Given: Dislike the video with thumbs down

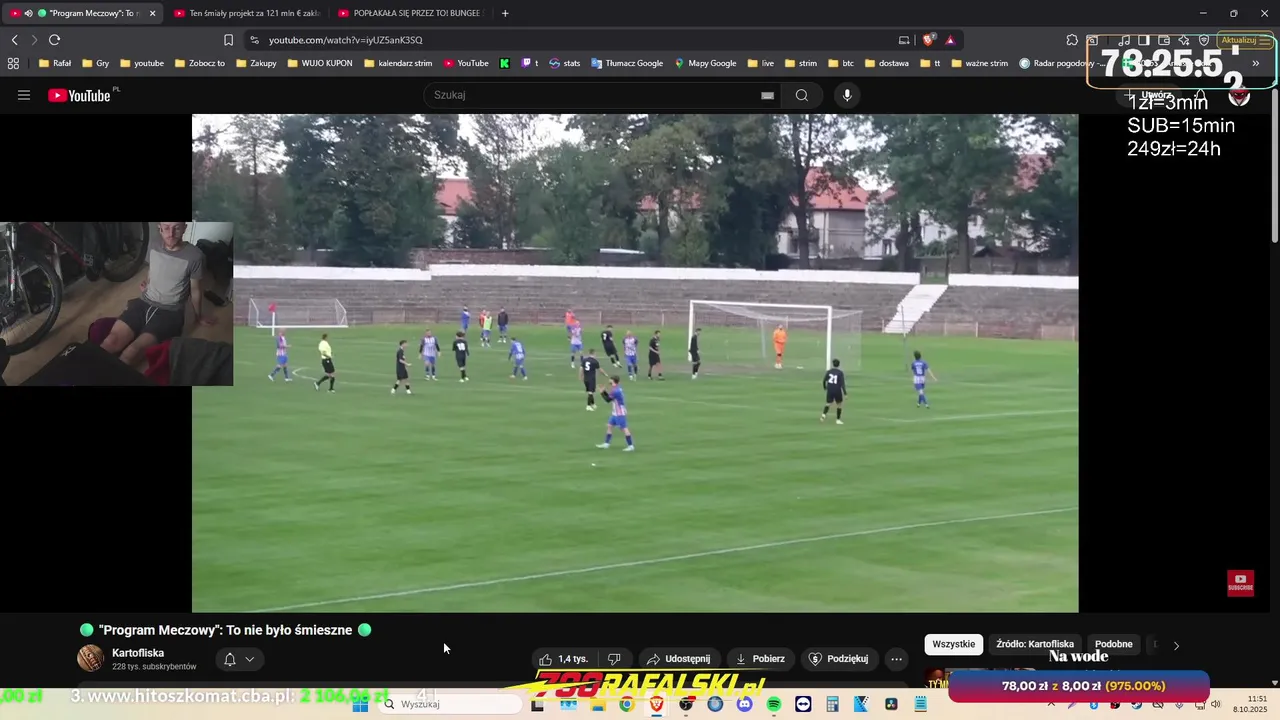Looking at the screenshot, I should tap(614, 659).
